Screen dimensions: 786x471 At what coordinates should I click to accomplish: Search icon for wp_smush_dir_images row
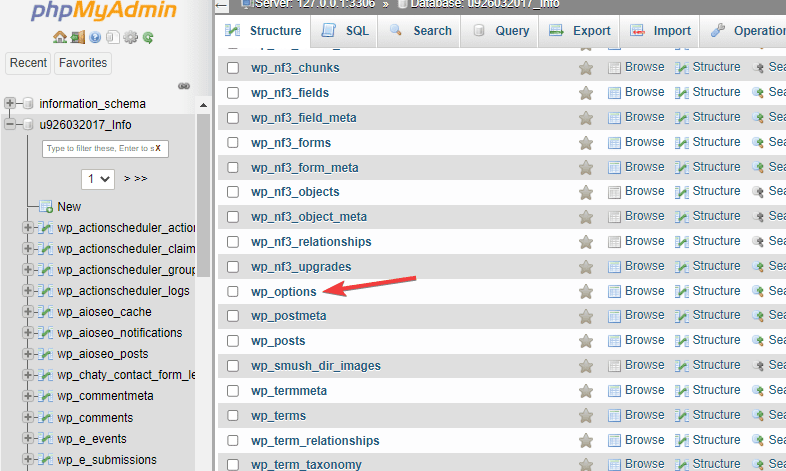point(758,366)
